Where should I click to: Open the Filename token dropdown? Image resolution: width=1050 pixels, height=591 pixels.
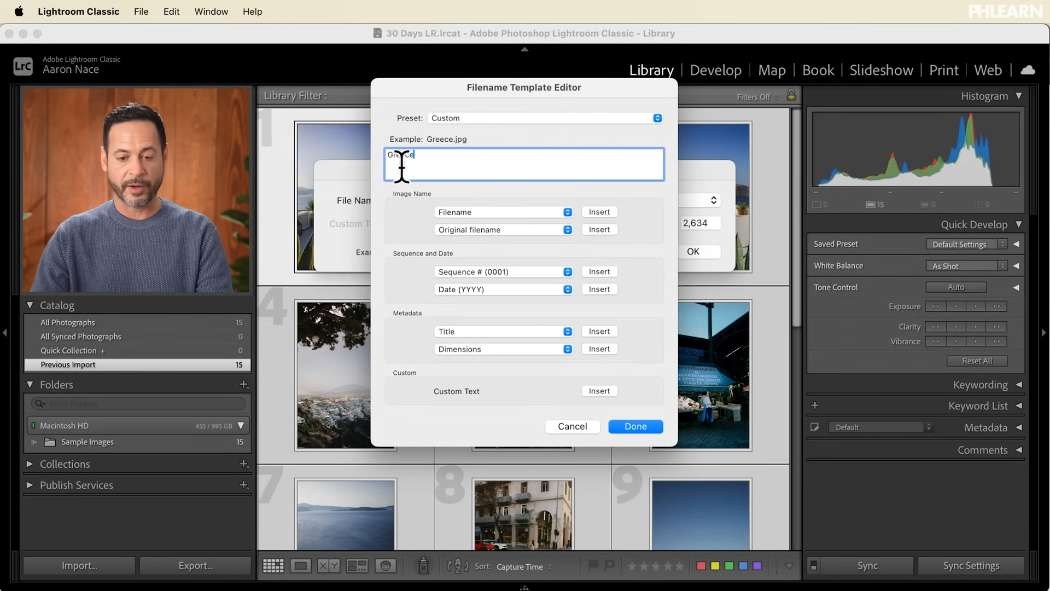click(x=503, y=212)
